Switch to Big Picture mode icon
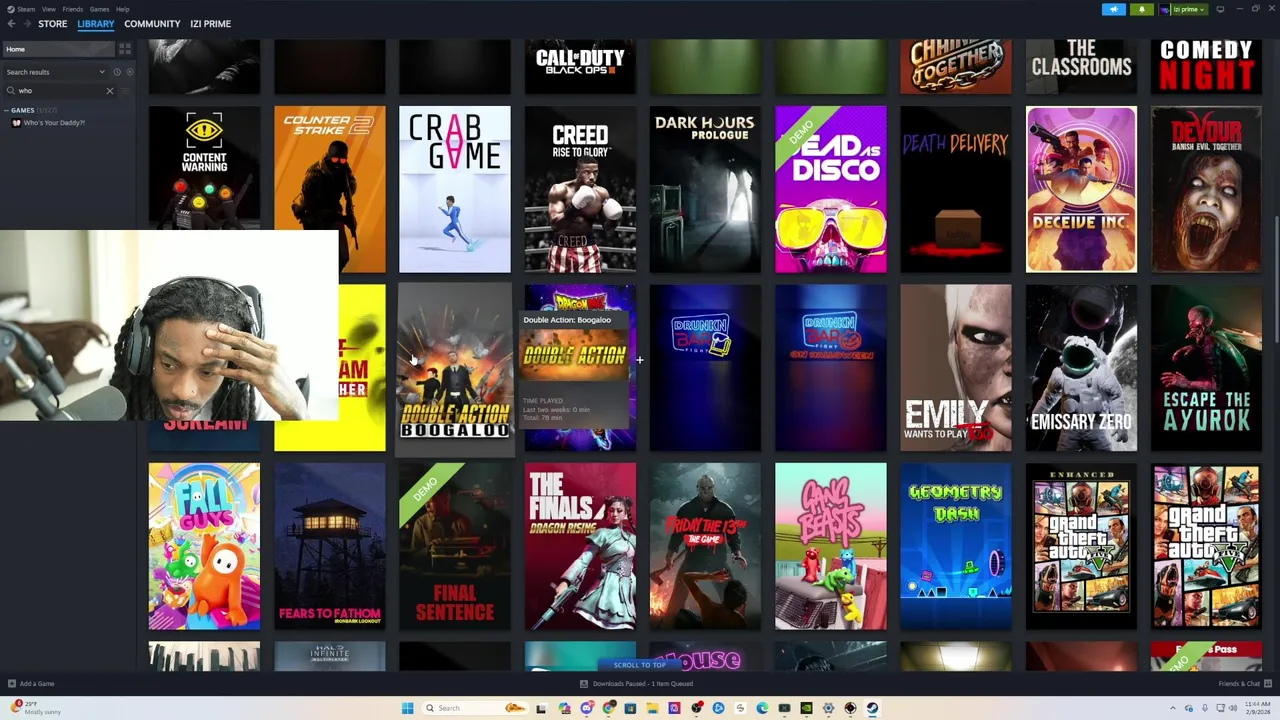Viewport: 1280px width, 720px height. [x=1220, y=9]
